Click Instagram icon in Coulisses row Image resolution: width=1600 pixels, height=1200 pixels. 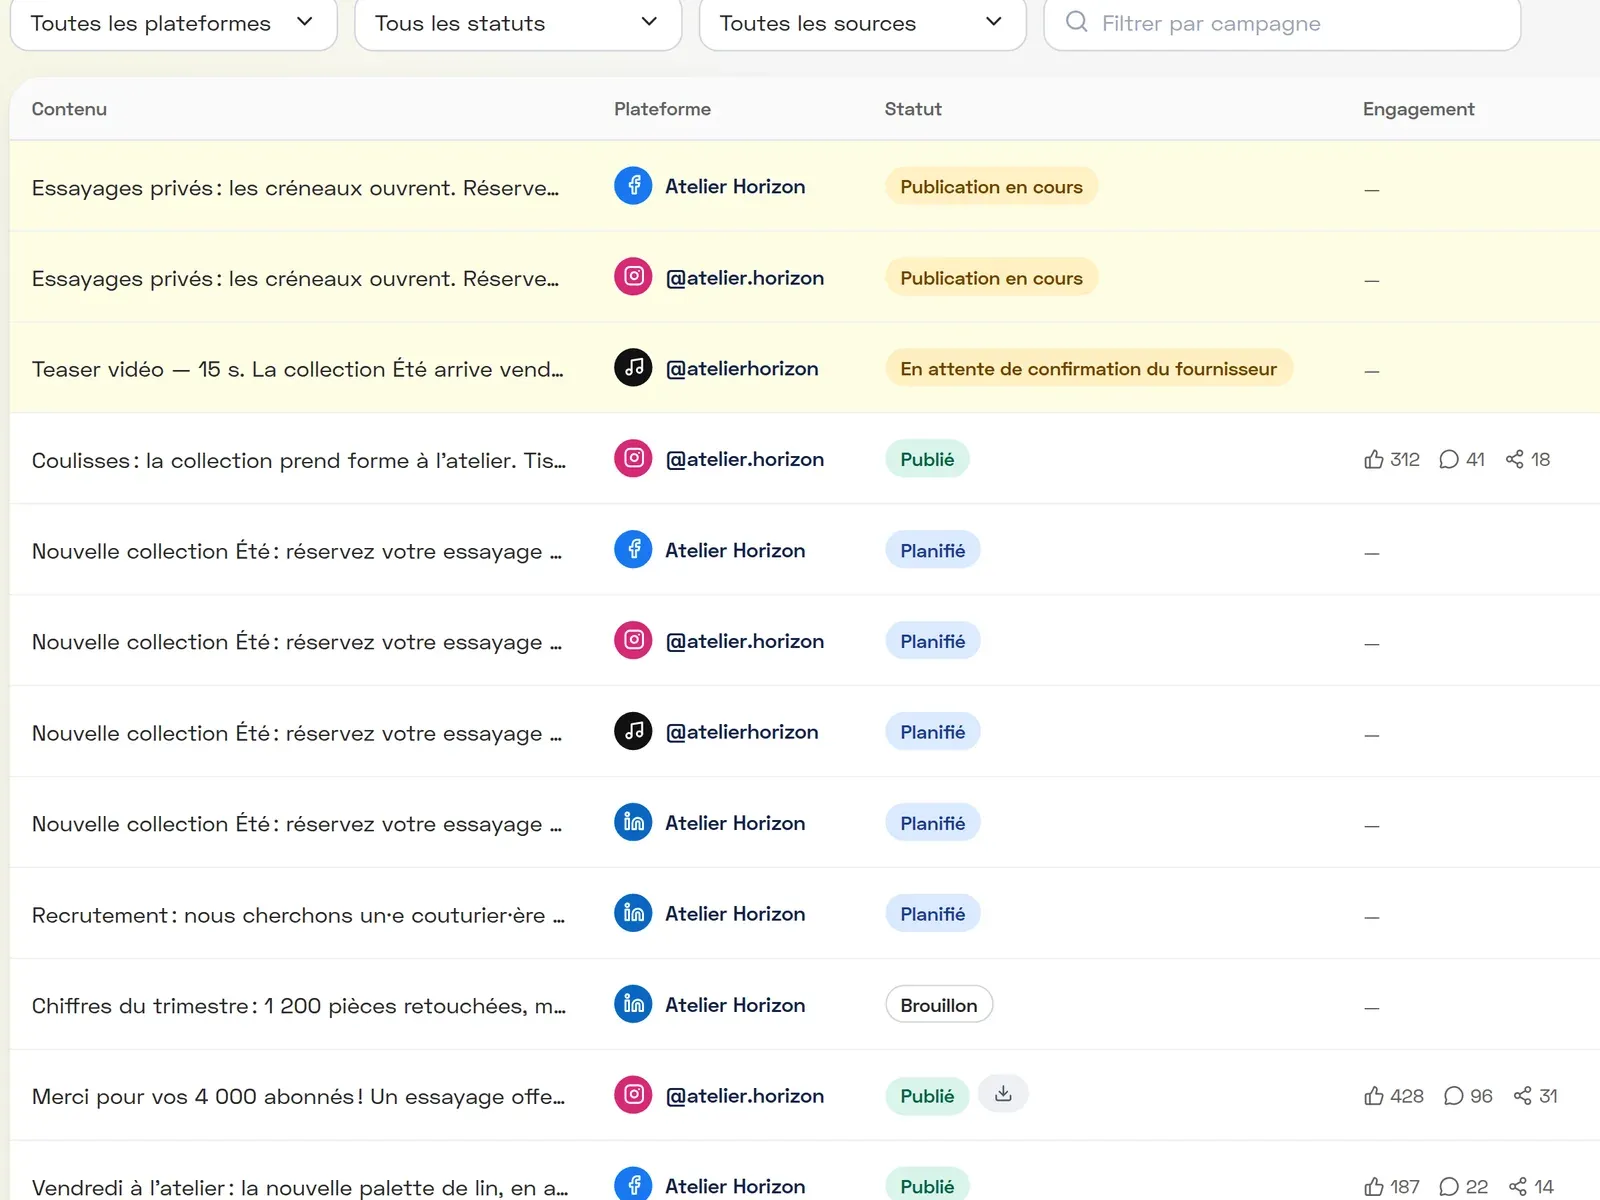coord(633,459)
